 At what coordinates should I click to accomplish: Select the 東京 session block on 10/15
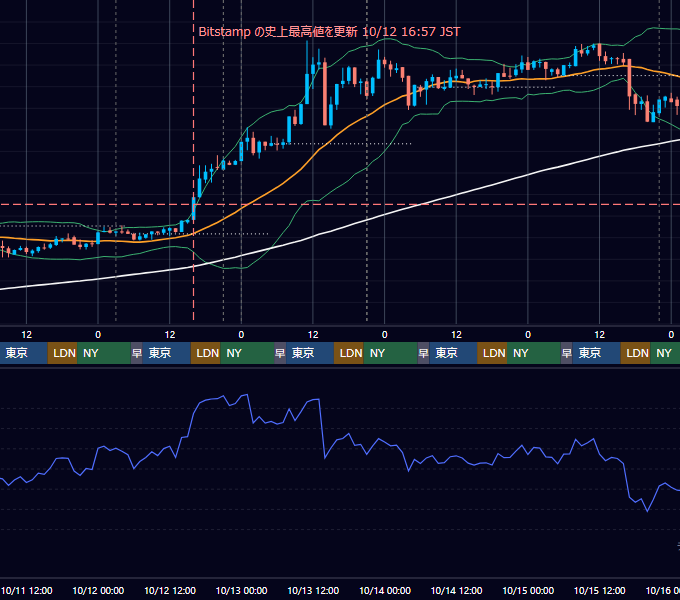coord(597,353)
